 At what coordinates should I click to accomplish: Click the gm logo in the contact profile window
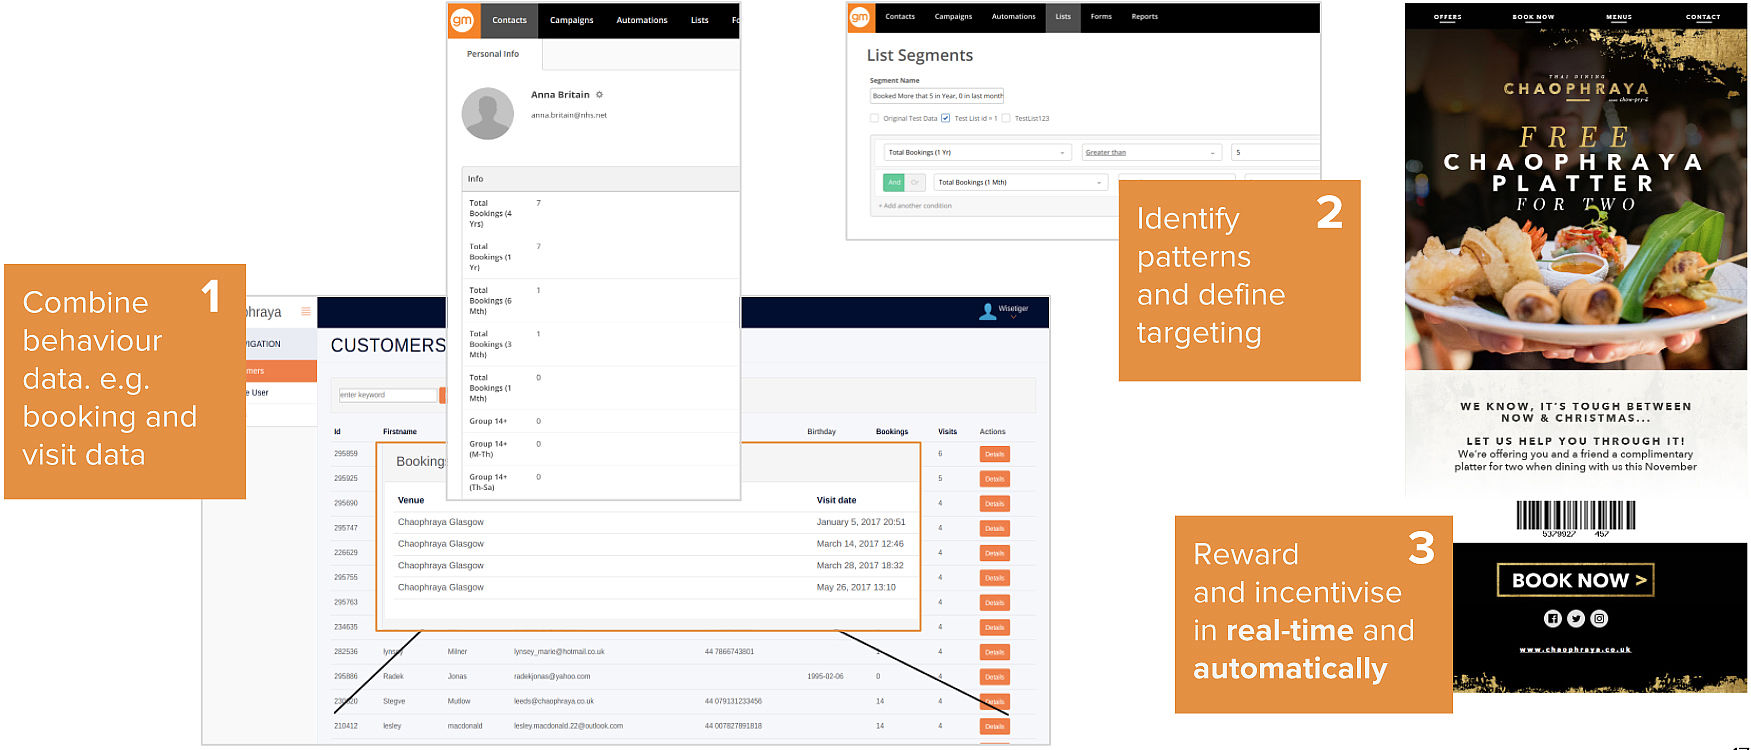462,20
